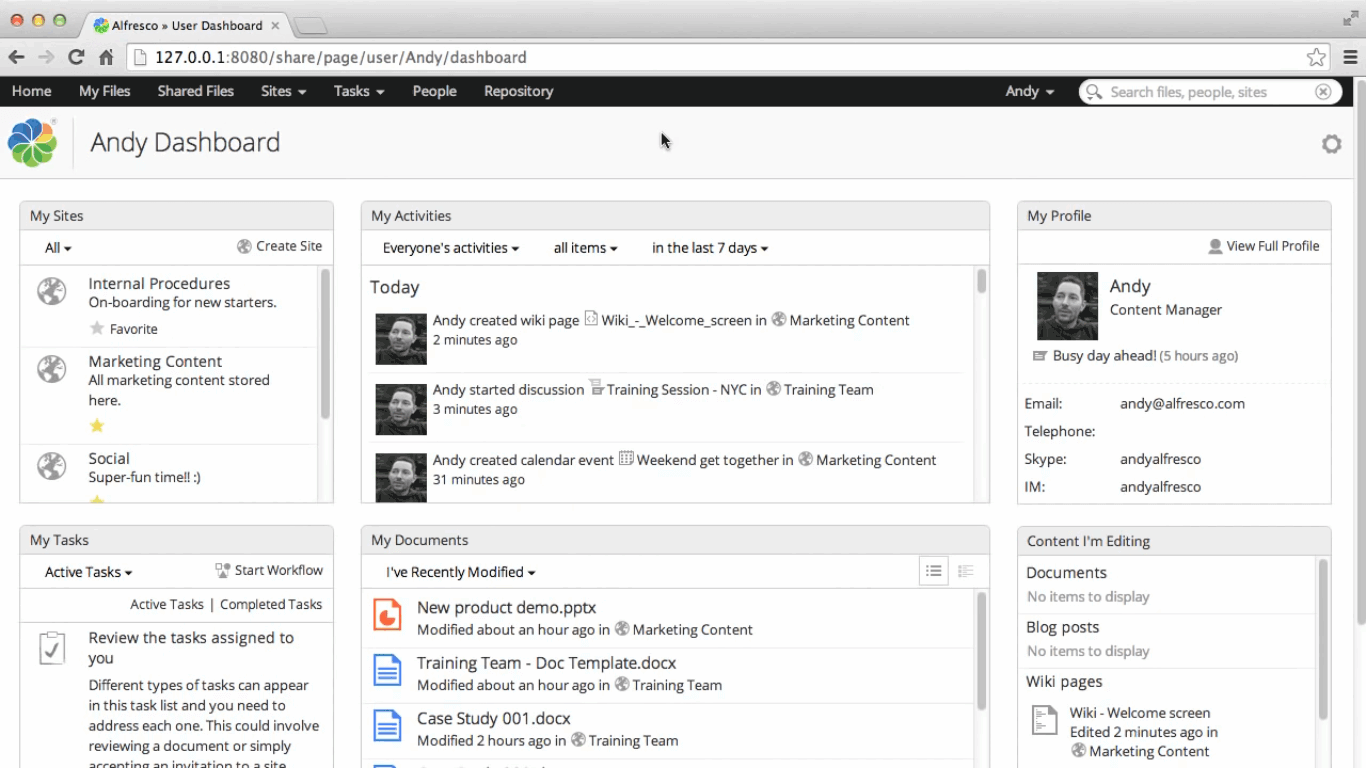1366x768 pixels.
Task: Click the Content I'm Editing scrollbar
Action: click(1323, 640)
